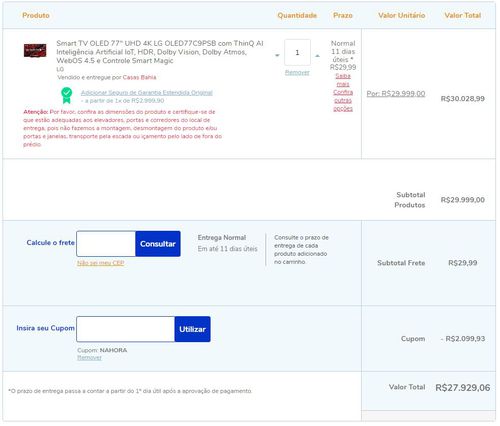
Task: Remove the NAHORA coupon
Action: (89, 358)
